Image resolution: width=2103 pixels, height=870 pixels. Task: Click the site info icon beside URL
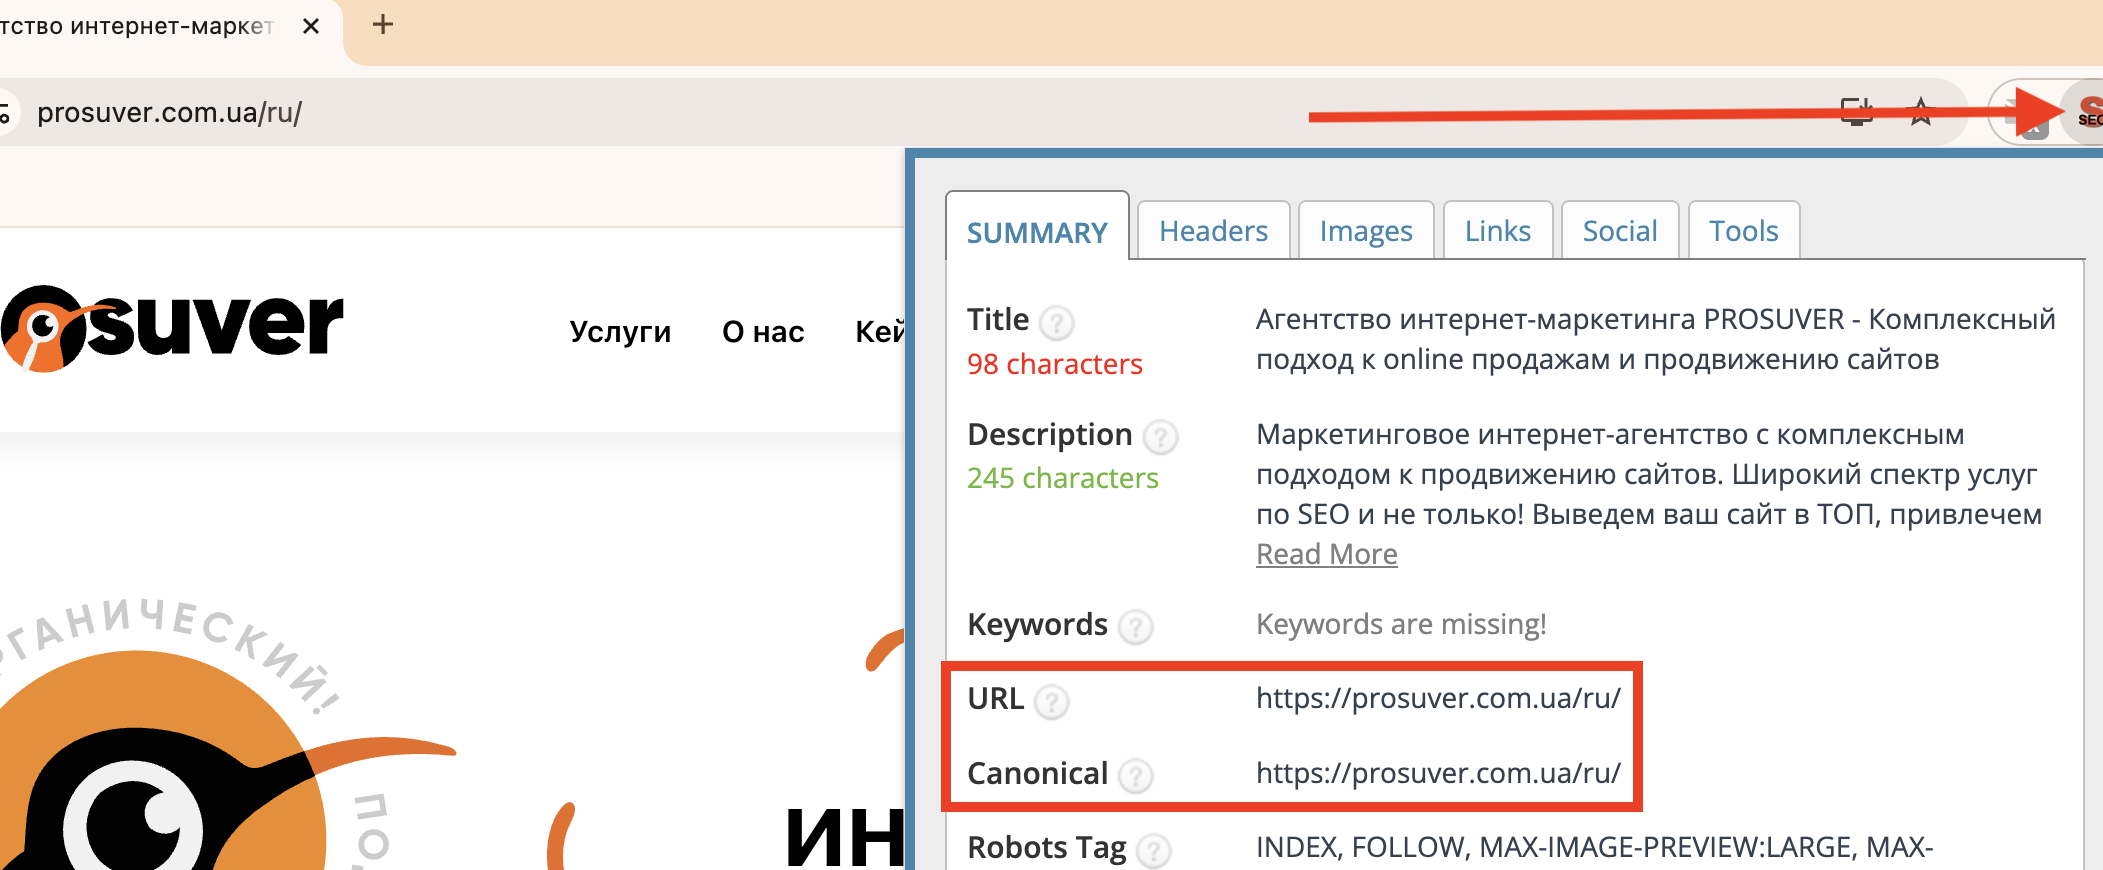point(5,113)
